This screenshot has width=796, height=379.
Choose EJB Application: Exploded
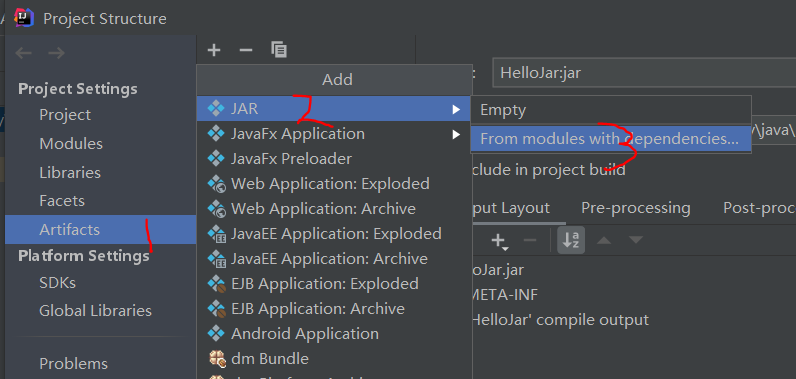334,284
